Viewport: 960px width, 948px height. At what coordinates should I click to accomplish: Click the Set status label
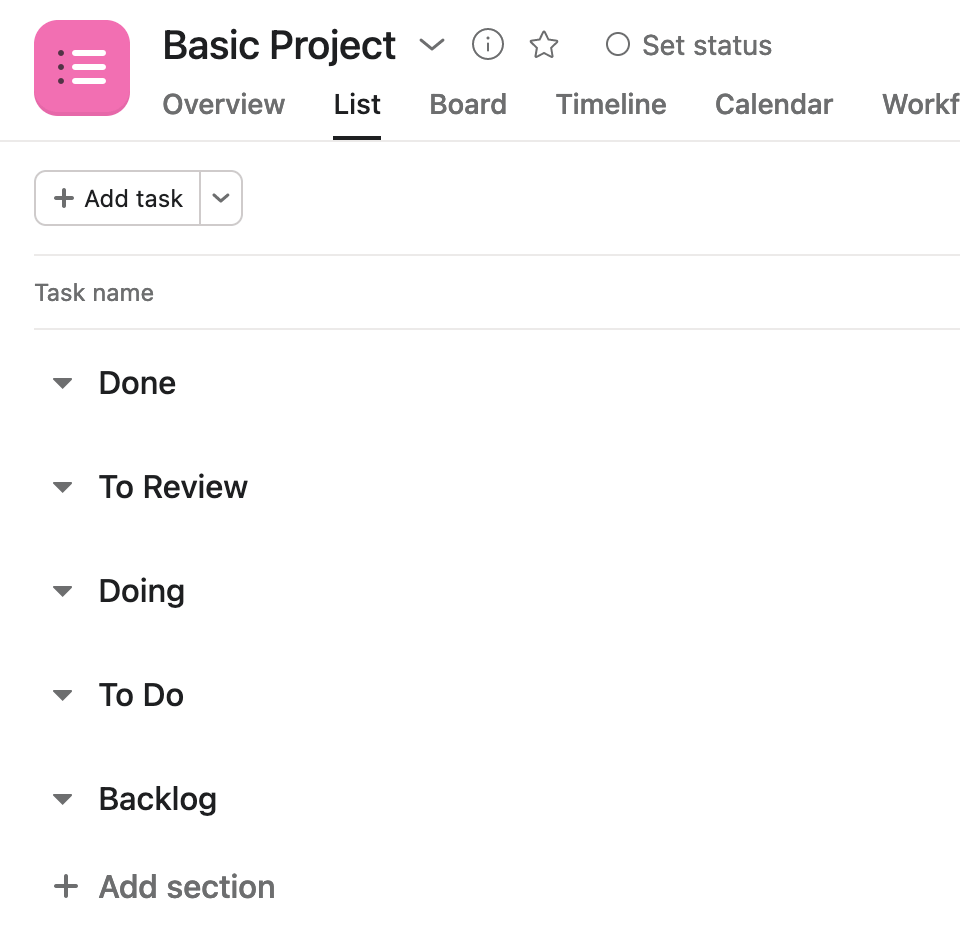(707, 46)
